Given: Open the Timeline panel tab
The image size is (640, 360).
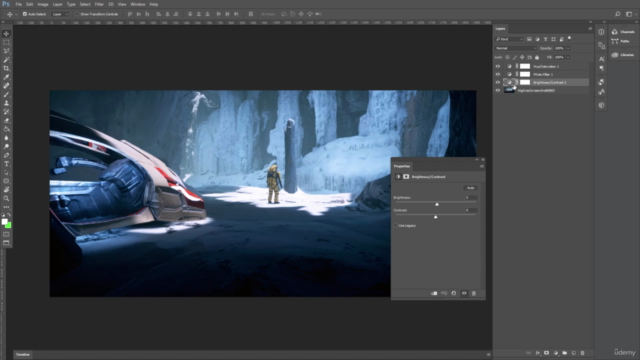Looking at the screenshot, I should click(23, 354).
